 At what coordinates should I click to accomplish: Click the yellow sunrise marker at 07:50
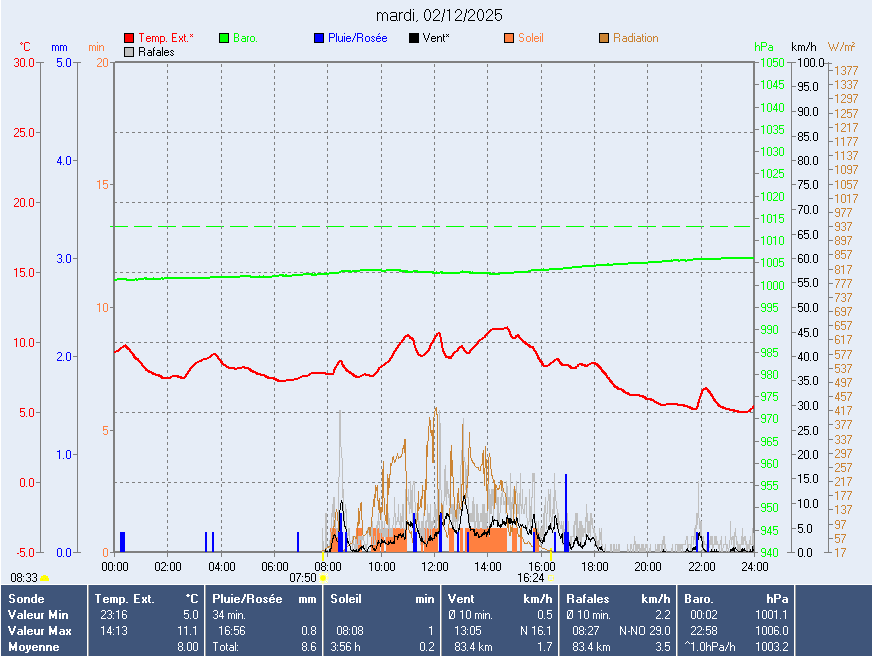click(x=323, y=578)
